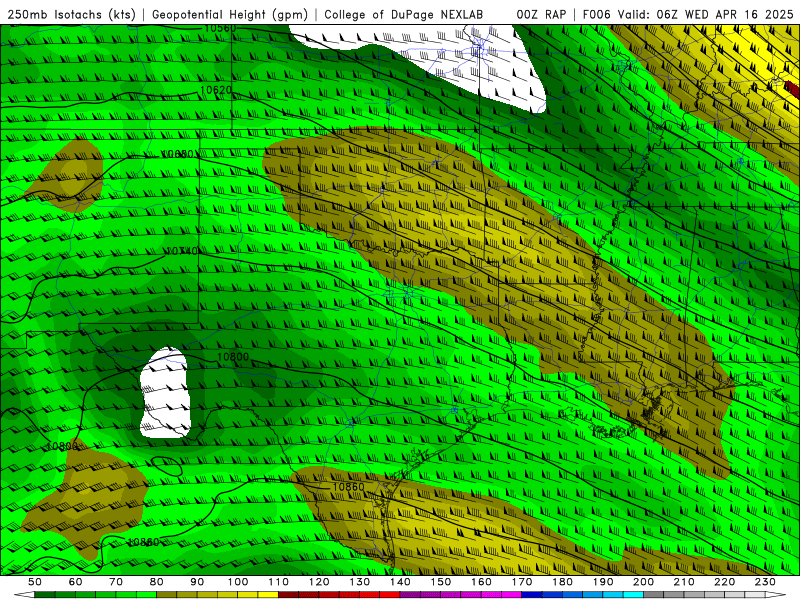This screenshot has height=600, width=800.
Task: Click the 130 value on the color scale
Action: point(360,582)
